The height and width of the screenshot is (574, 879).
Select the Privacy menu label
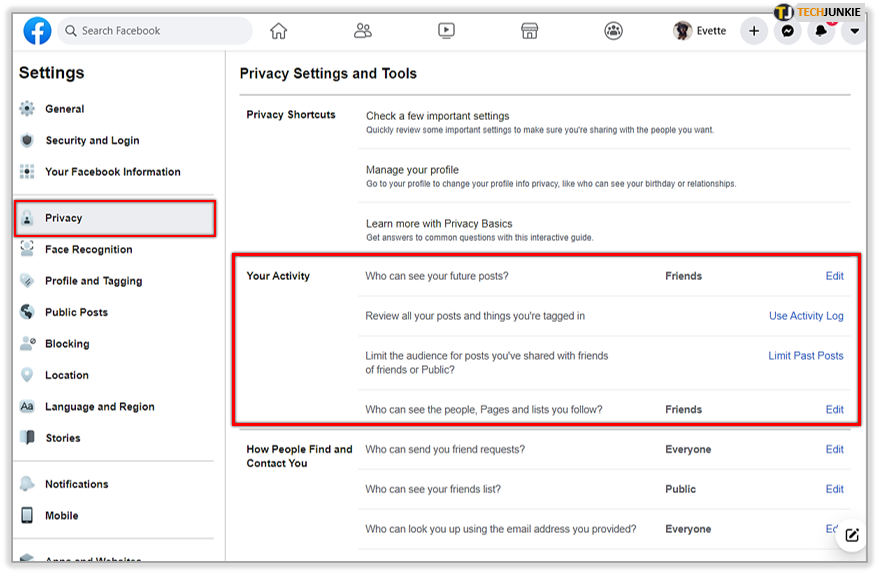click(x=63, y=218)
